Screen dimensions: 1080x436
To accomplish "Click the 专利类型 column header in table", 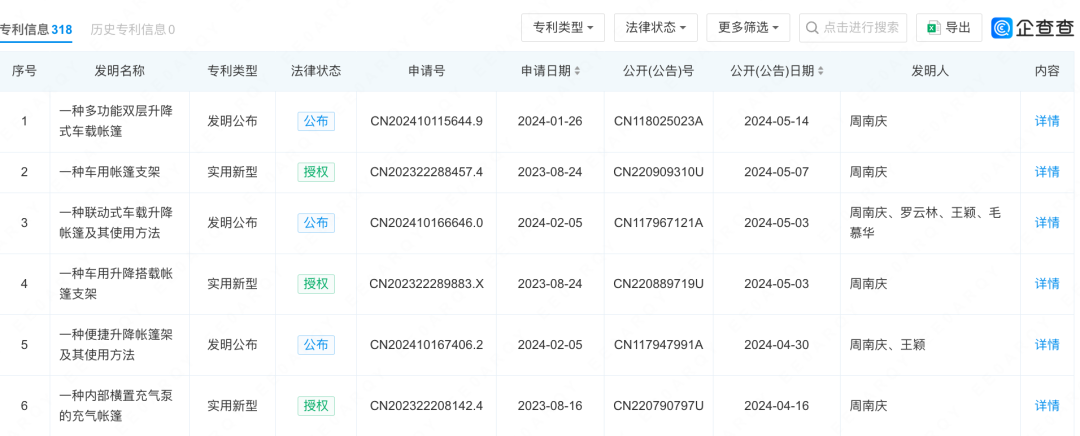I will [232, 71].
